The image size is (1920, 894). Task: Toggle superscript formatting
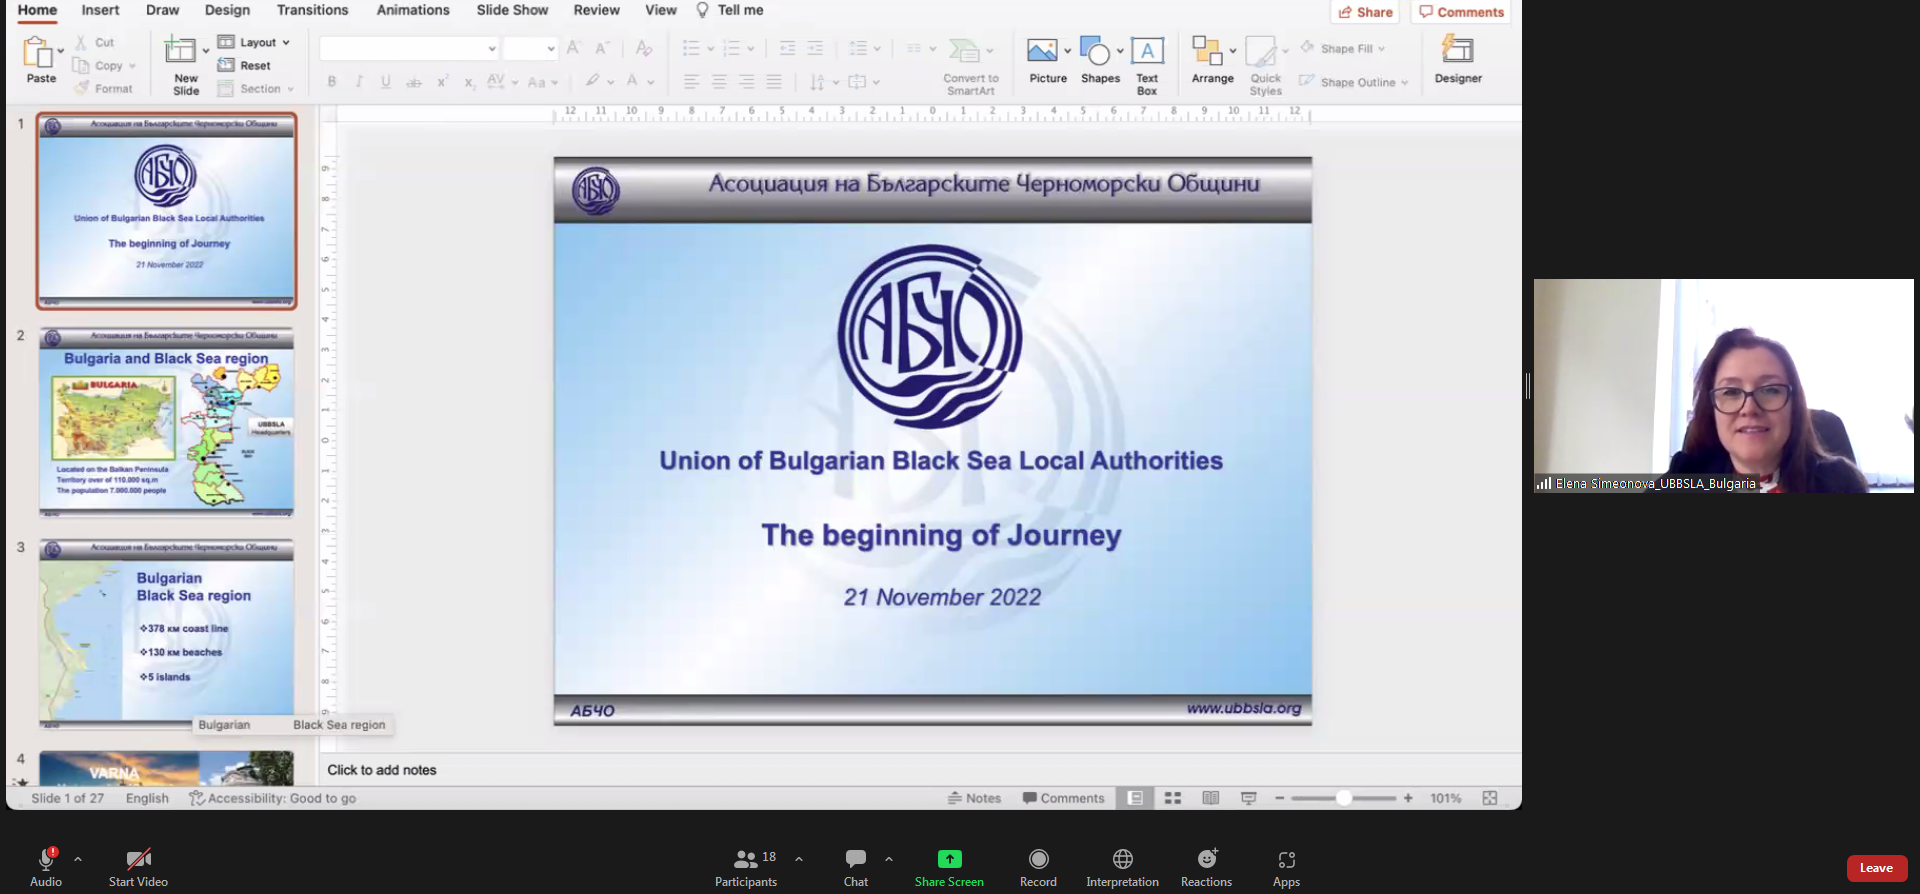point(442,82)
